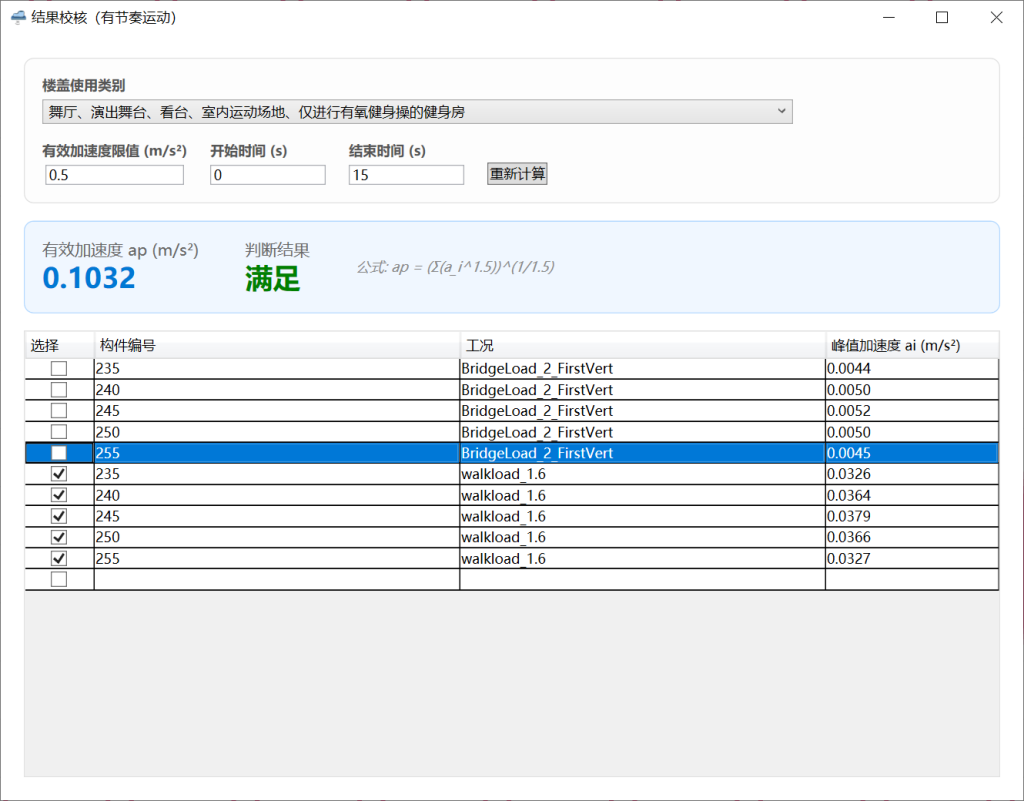The image size is (1024, 801).
Task: Select the peak acceleration cell 0.0379
Action: point(911,517)
